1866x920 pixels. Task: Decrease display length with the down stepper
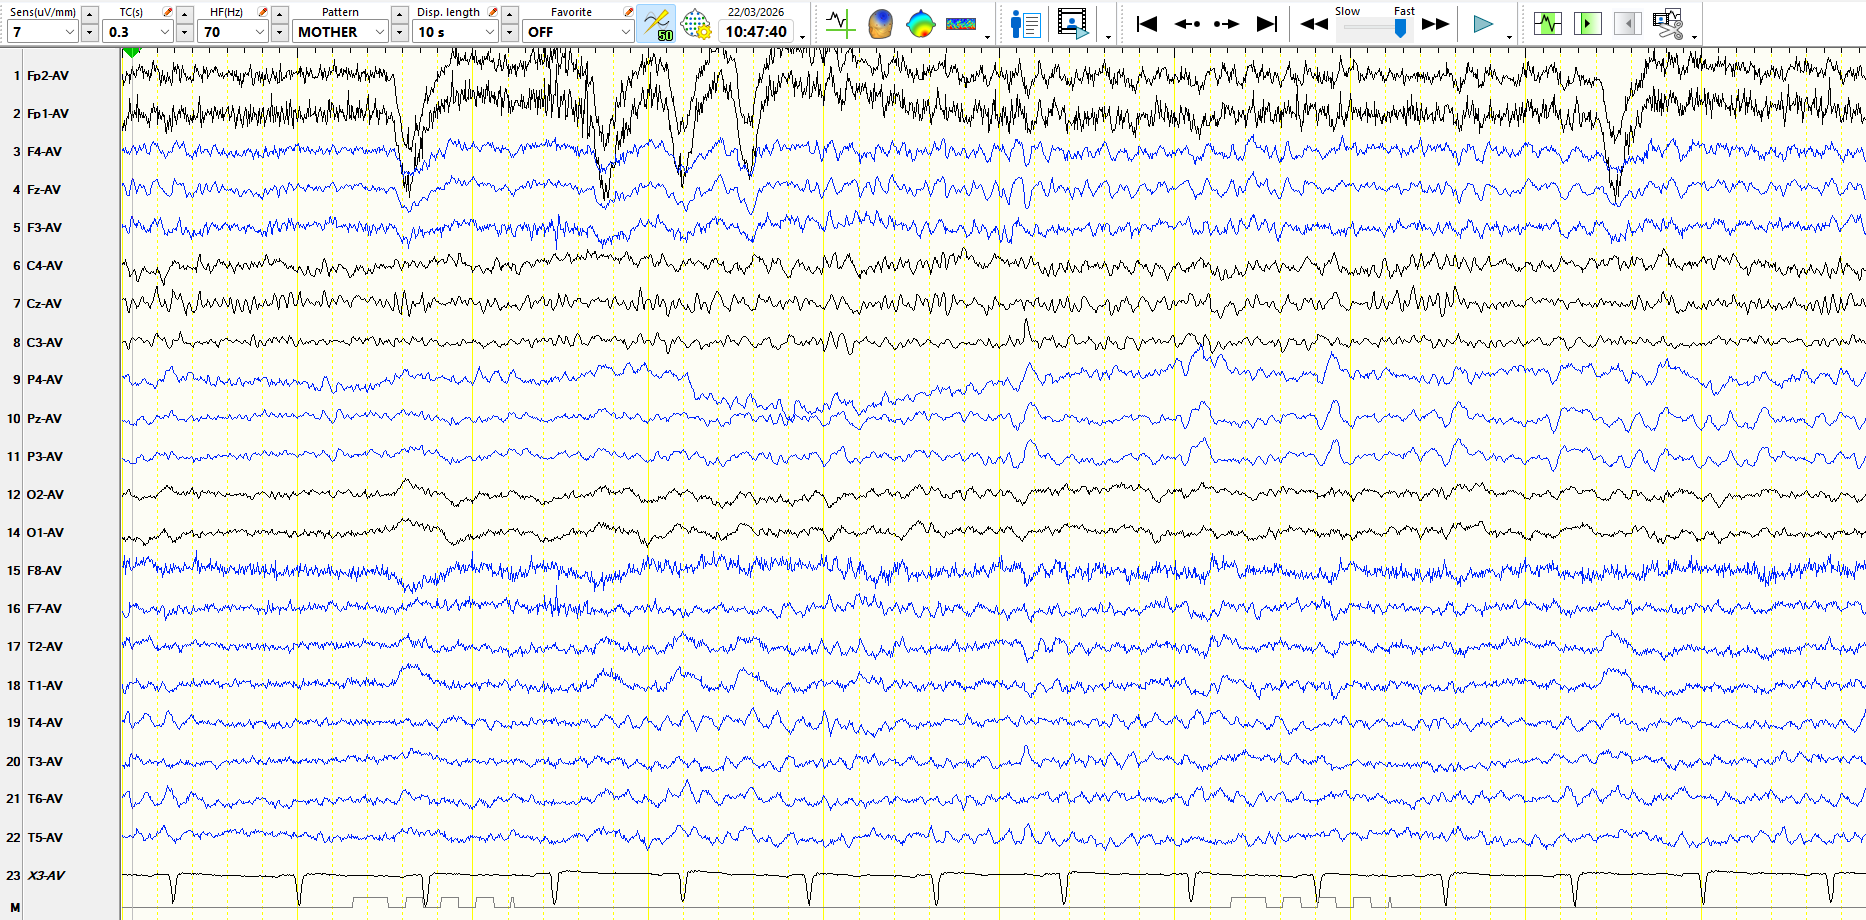(510, 33)
